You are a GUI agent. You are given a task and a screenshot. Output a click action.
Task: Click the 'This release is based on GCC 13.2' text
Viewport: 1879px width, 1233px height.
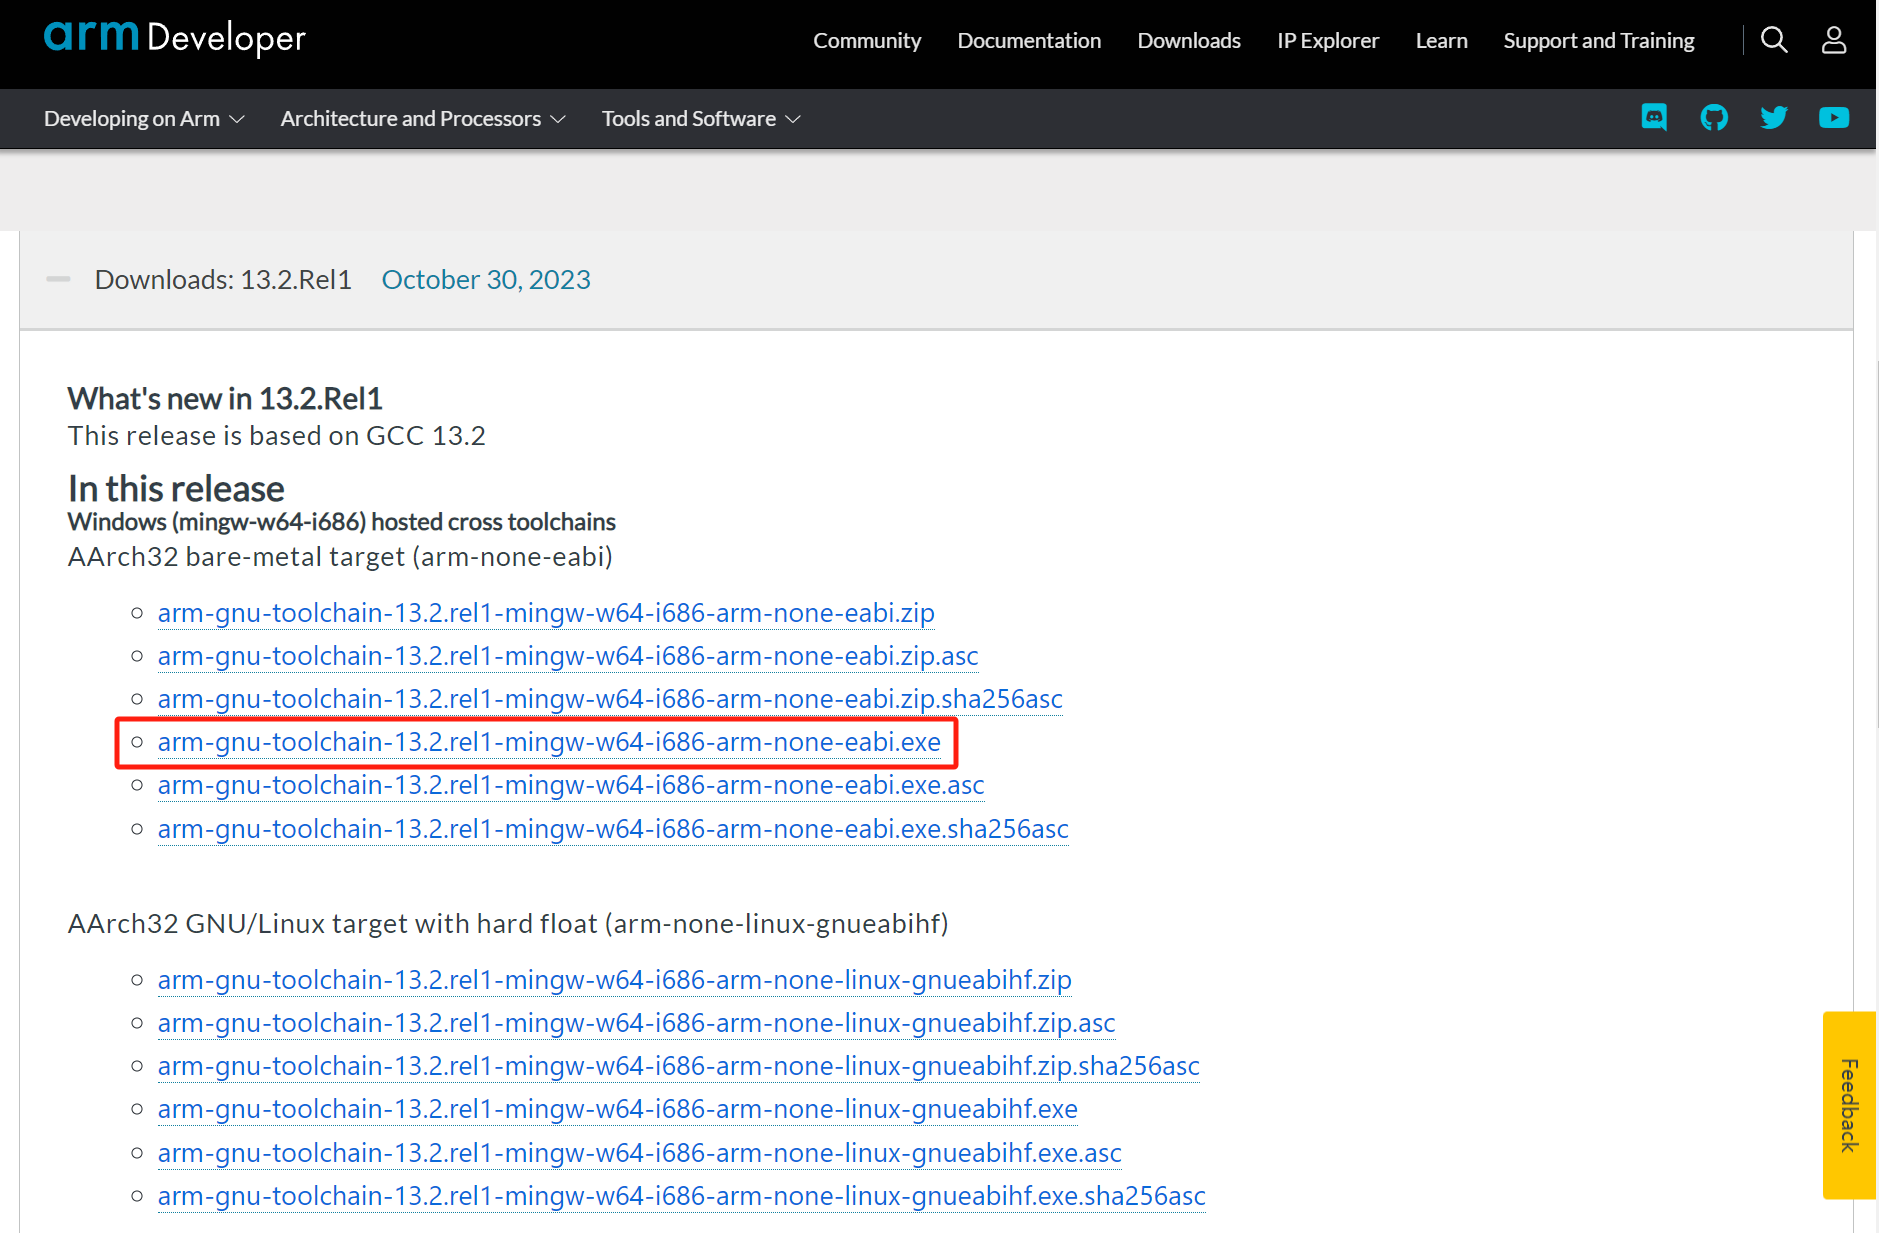click(x=277, y=436)
